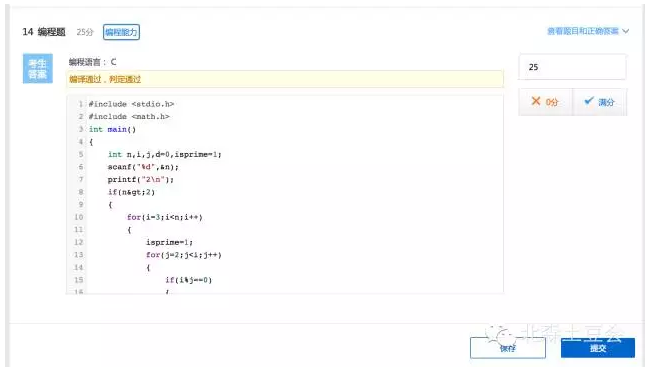Click the 保存 button
Viewport: 652px width, 371px height.
508,348
